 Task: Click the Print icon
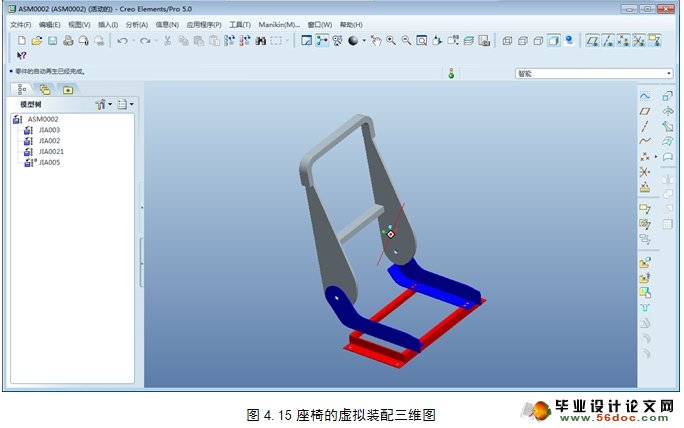68,41
